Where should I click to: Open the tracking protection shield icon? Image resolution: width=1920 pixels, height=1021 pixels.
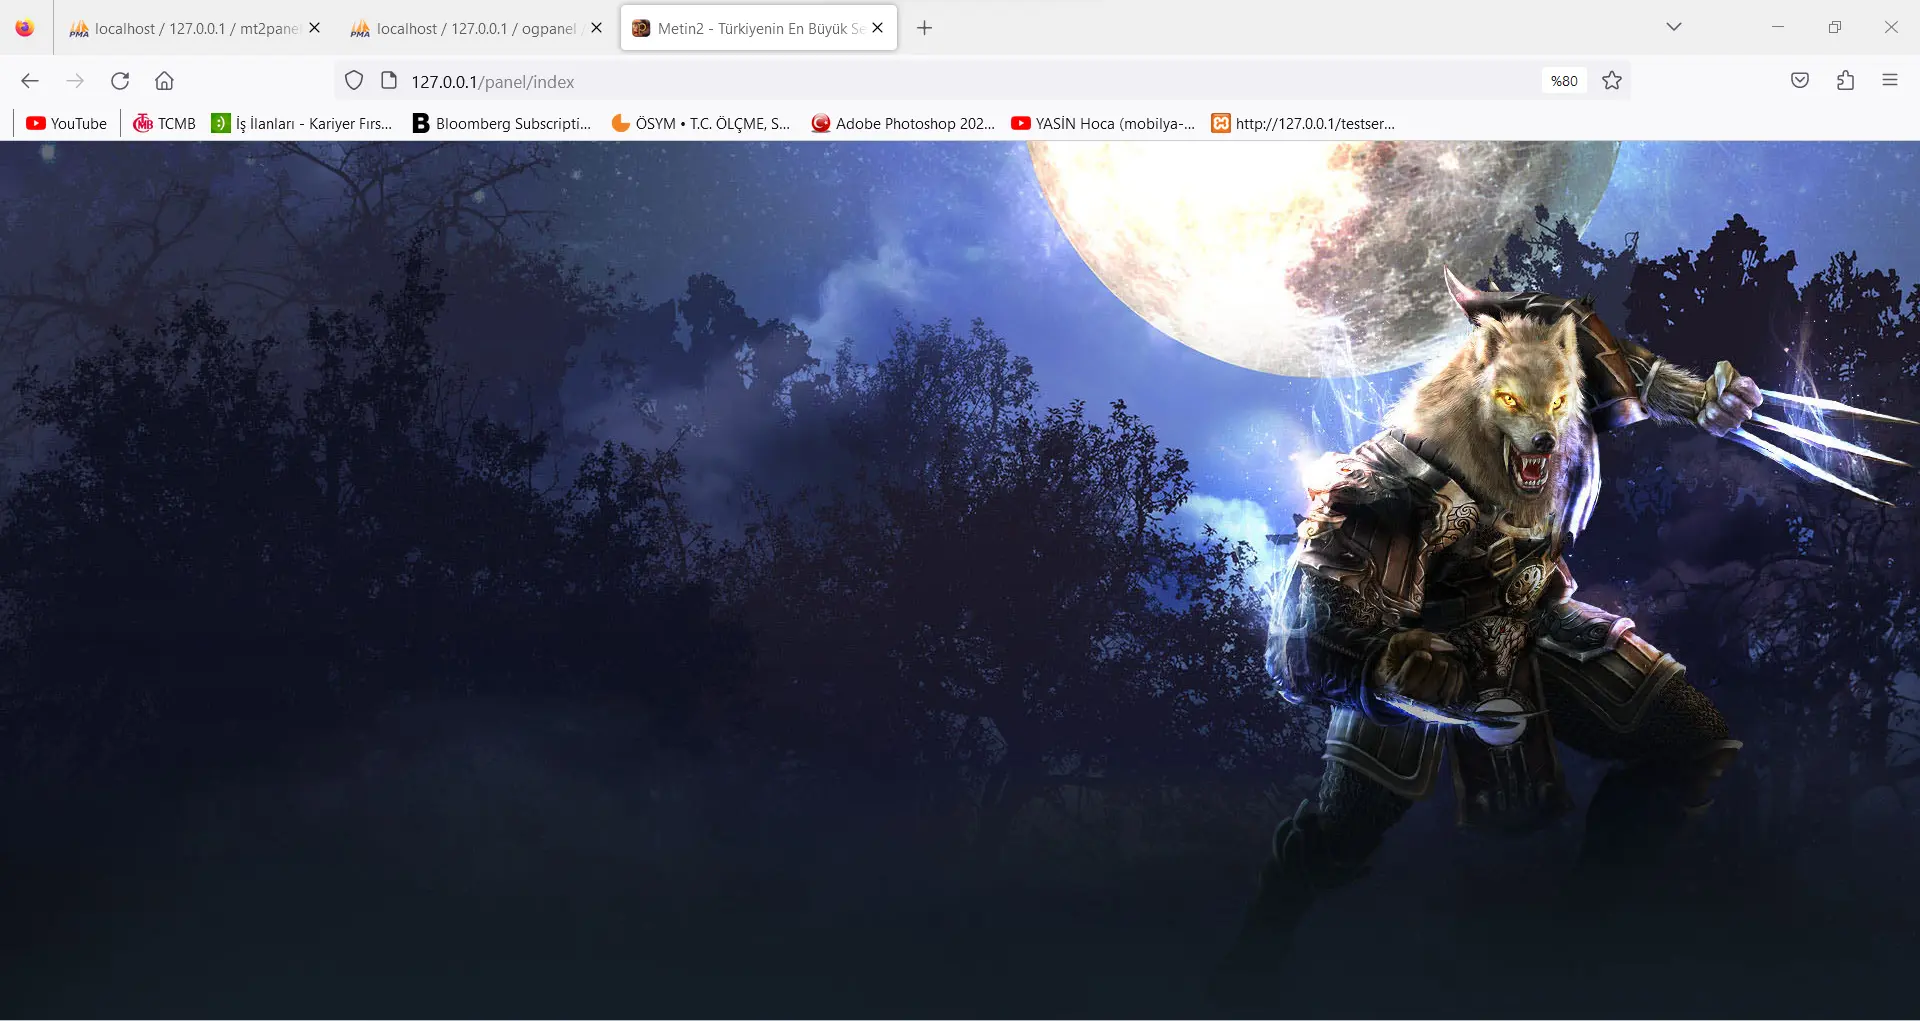tap(354, 81)
